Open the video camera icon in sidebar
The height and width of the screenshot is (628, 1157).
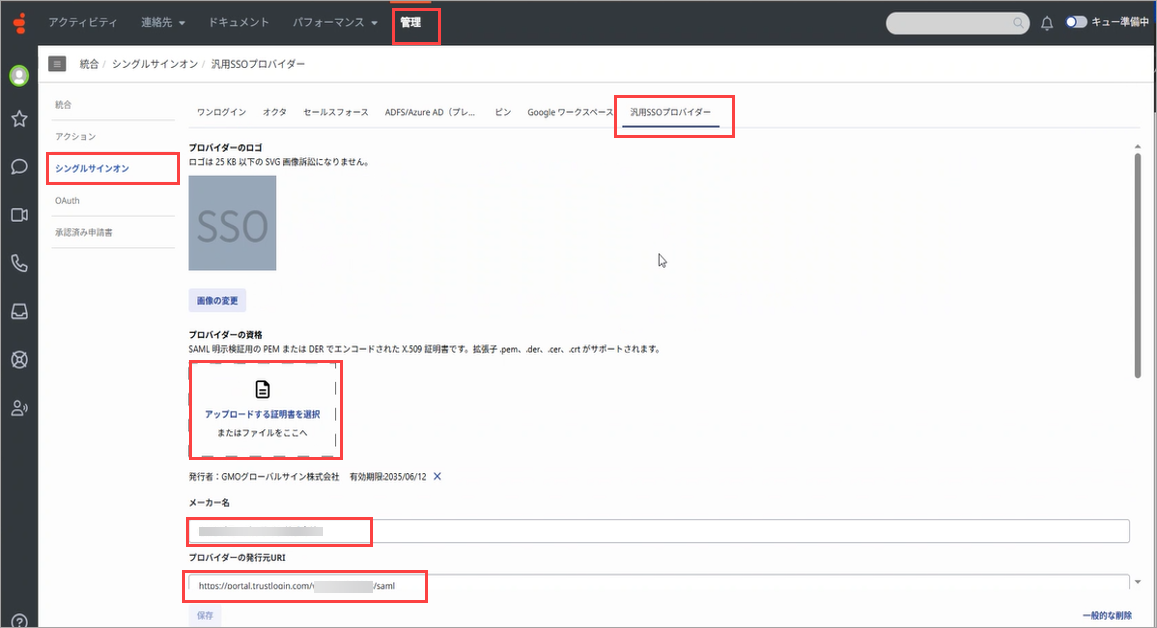tap(19, 215)
